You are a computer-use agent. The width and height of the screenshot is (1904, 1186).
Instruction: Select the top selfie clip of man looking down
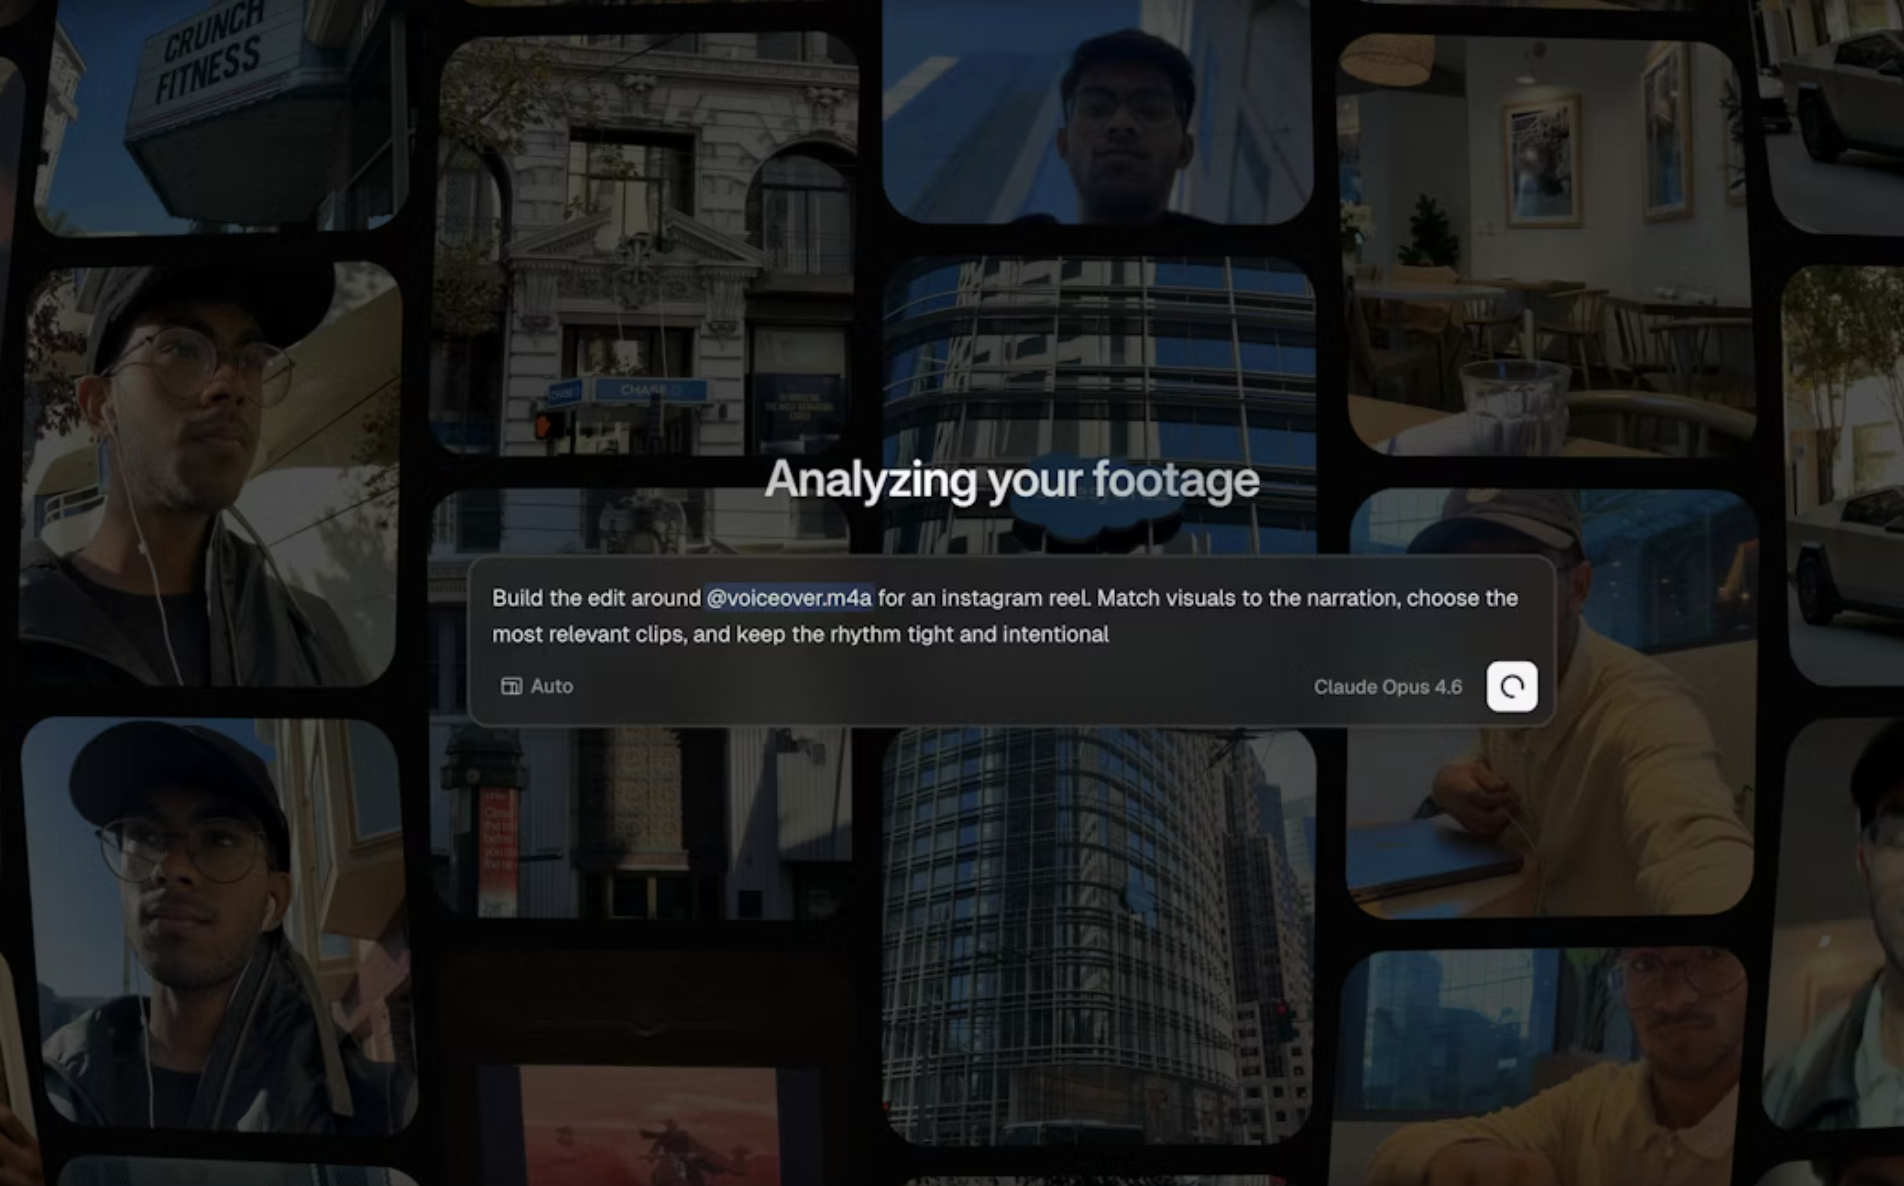[1100, 110]
